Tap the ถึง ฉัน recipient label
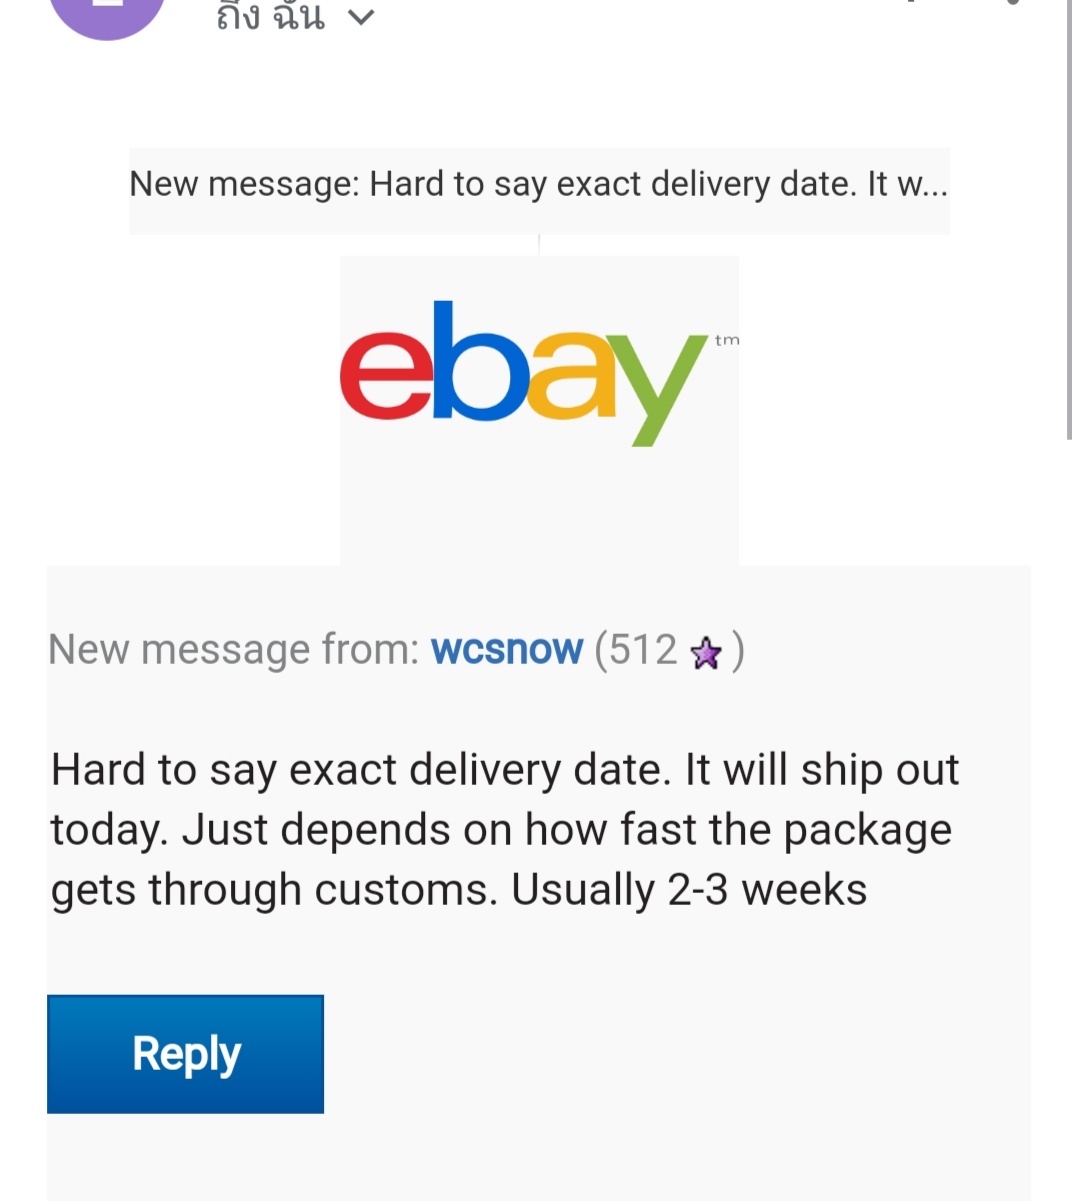This screenshot has width=1072, height=1201. [270, 16]
